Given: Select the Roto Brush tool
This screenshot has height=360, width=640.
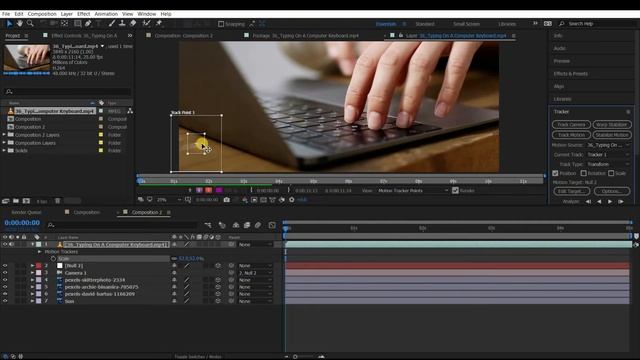Looking at the screenshot, I should coord(147,24).
